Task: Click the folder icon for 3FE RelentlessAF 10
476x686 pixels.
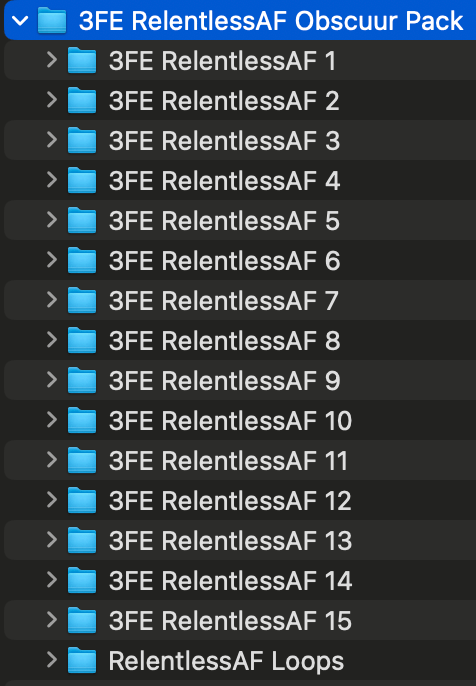Action: coord(82,420)
